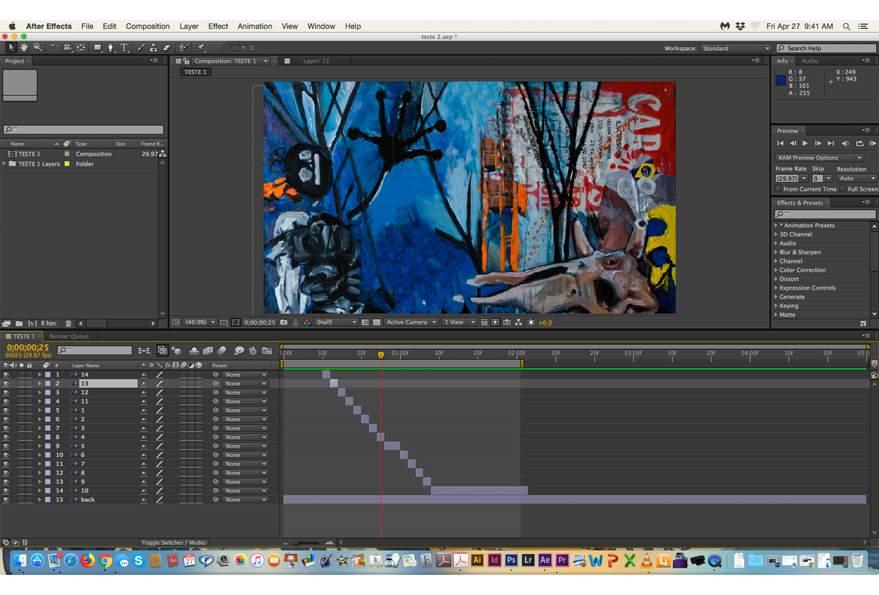Toggle region of interest in viewer
879x595 pixels.
pyautogui.click(x=365, y=322)
